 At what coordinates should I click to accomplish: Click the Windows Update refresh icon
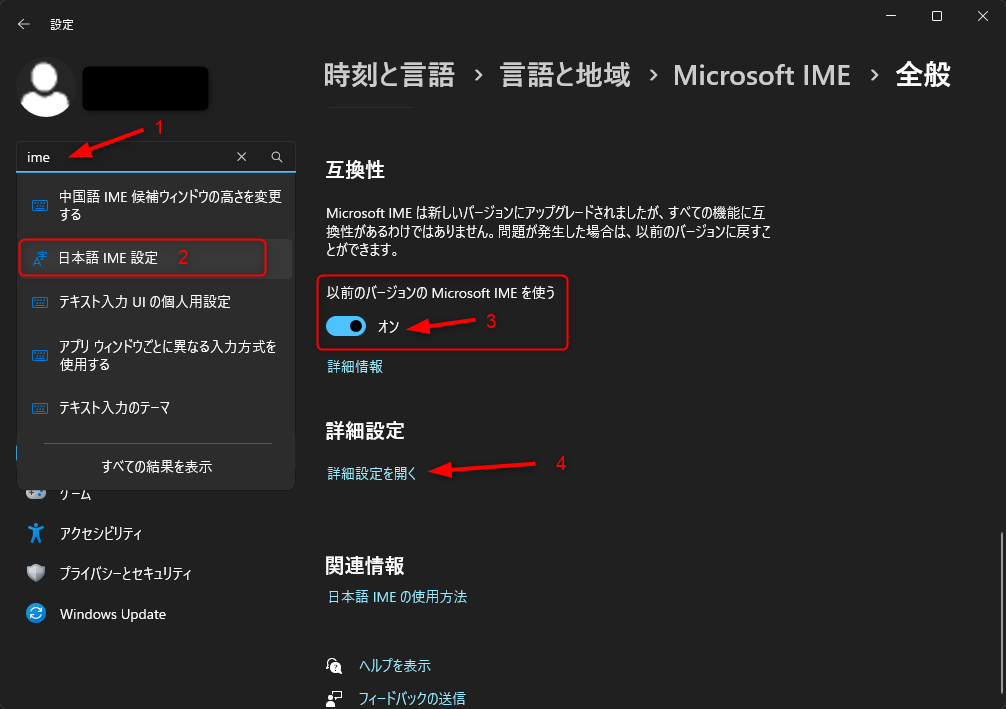[36, 613]
